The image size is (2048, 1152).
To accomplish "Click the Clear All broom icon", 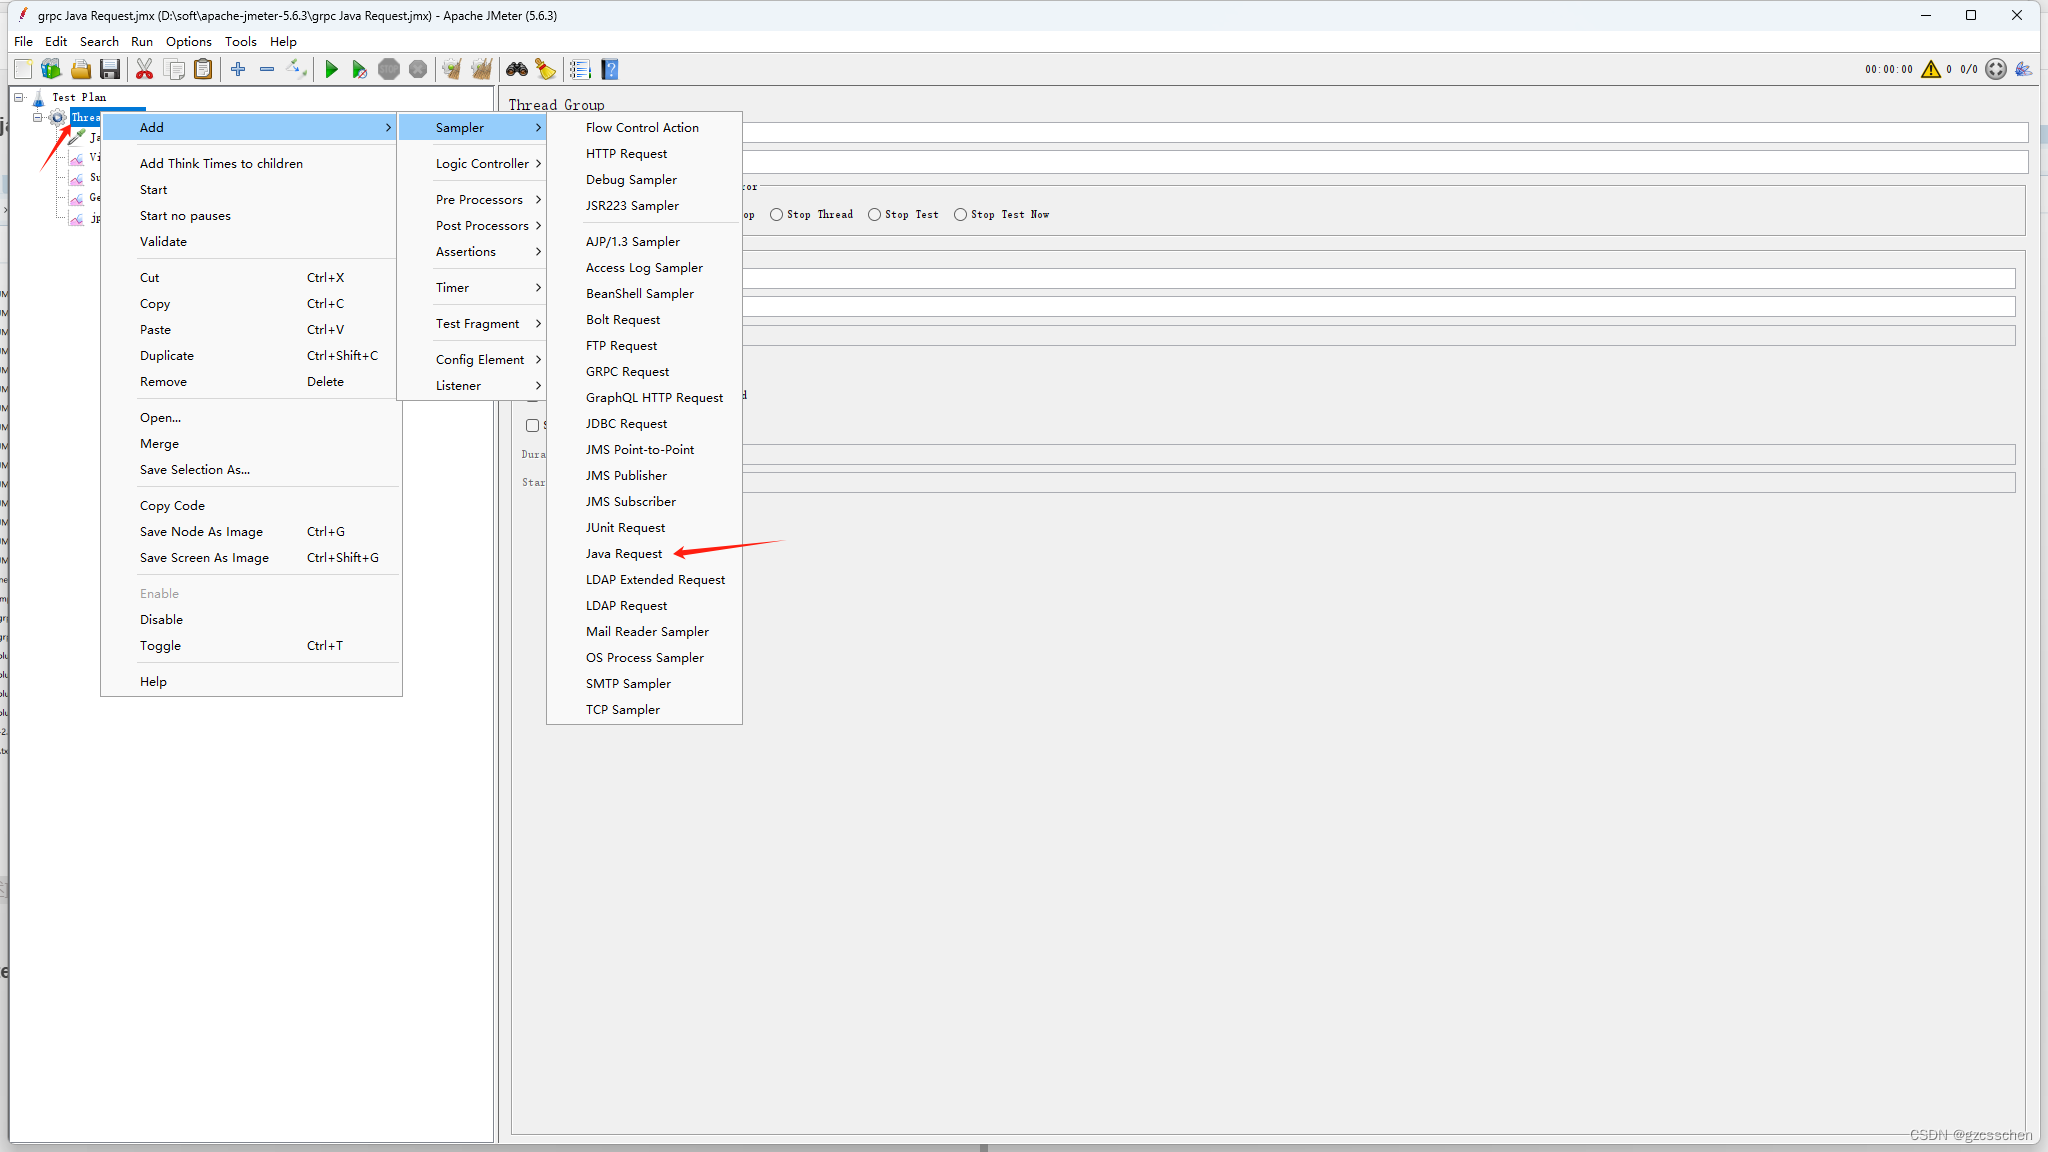I will (481, 69).
